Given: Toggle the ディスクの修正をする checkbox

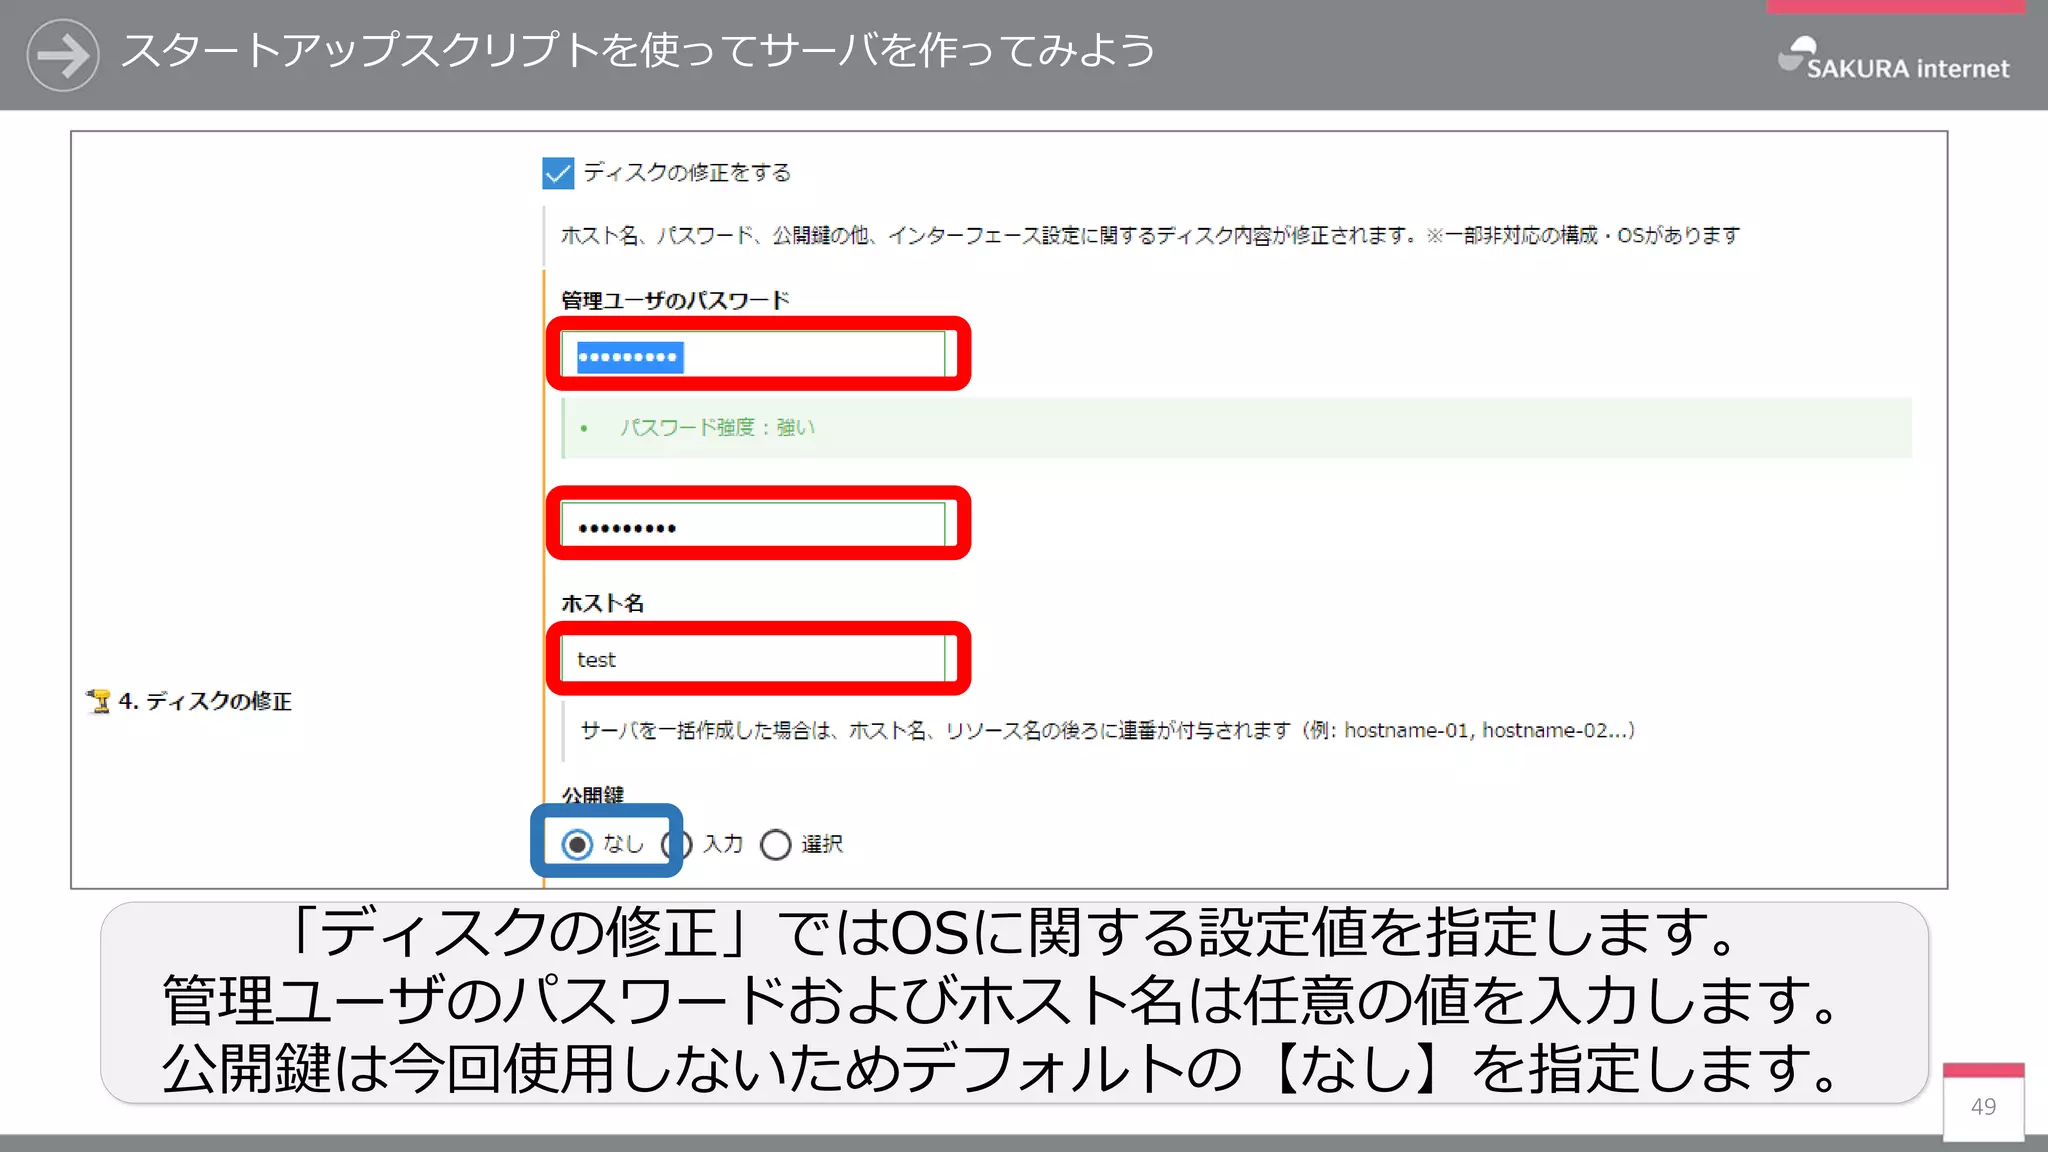Looking at the screenshot, I should tap(558, 173).
